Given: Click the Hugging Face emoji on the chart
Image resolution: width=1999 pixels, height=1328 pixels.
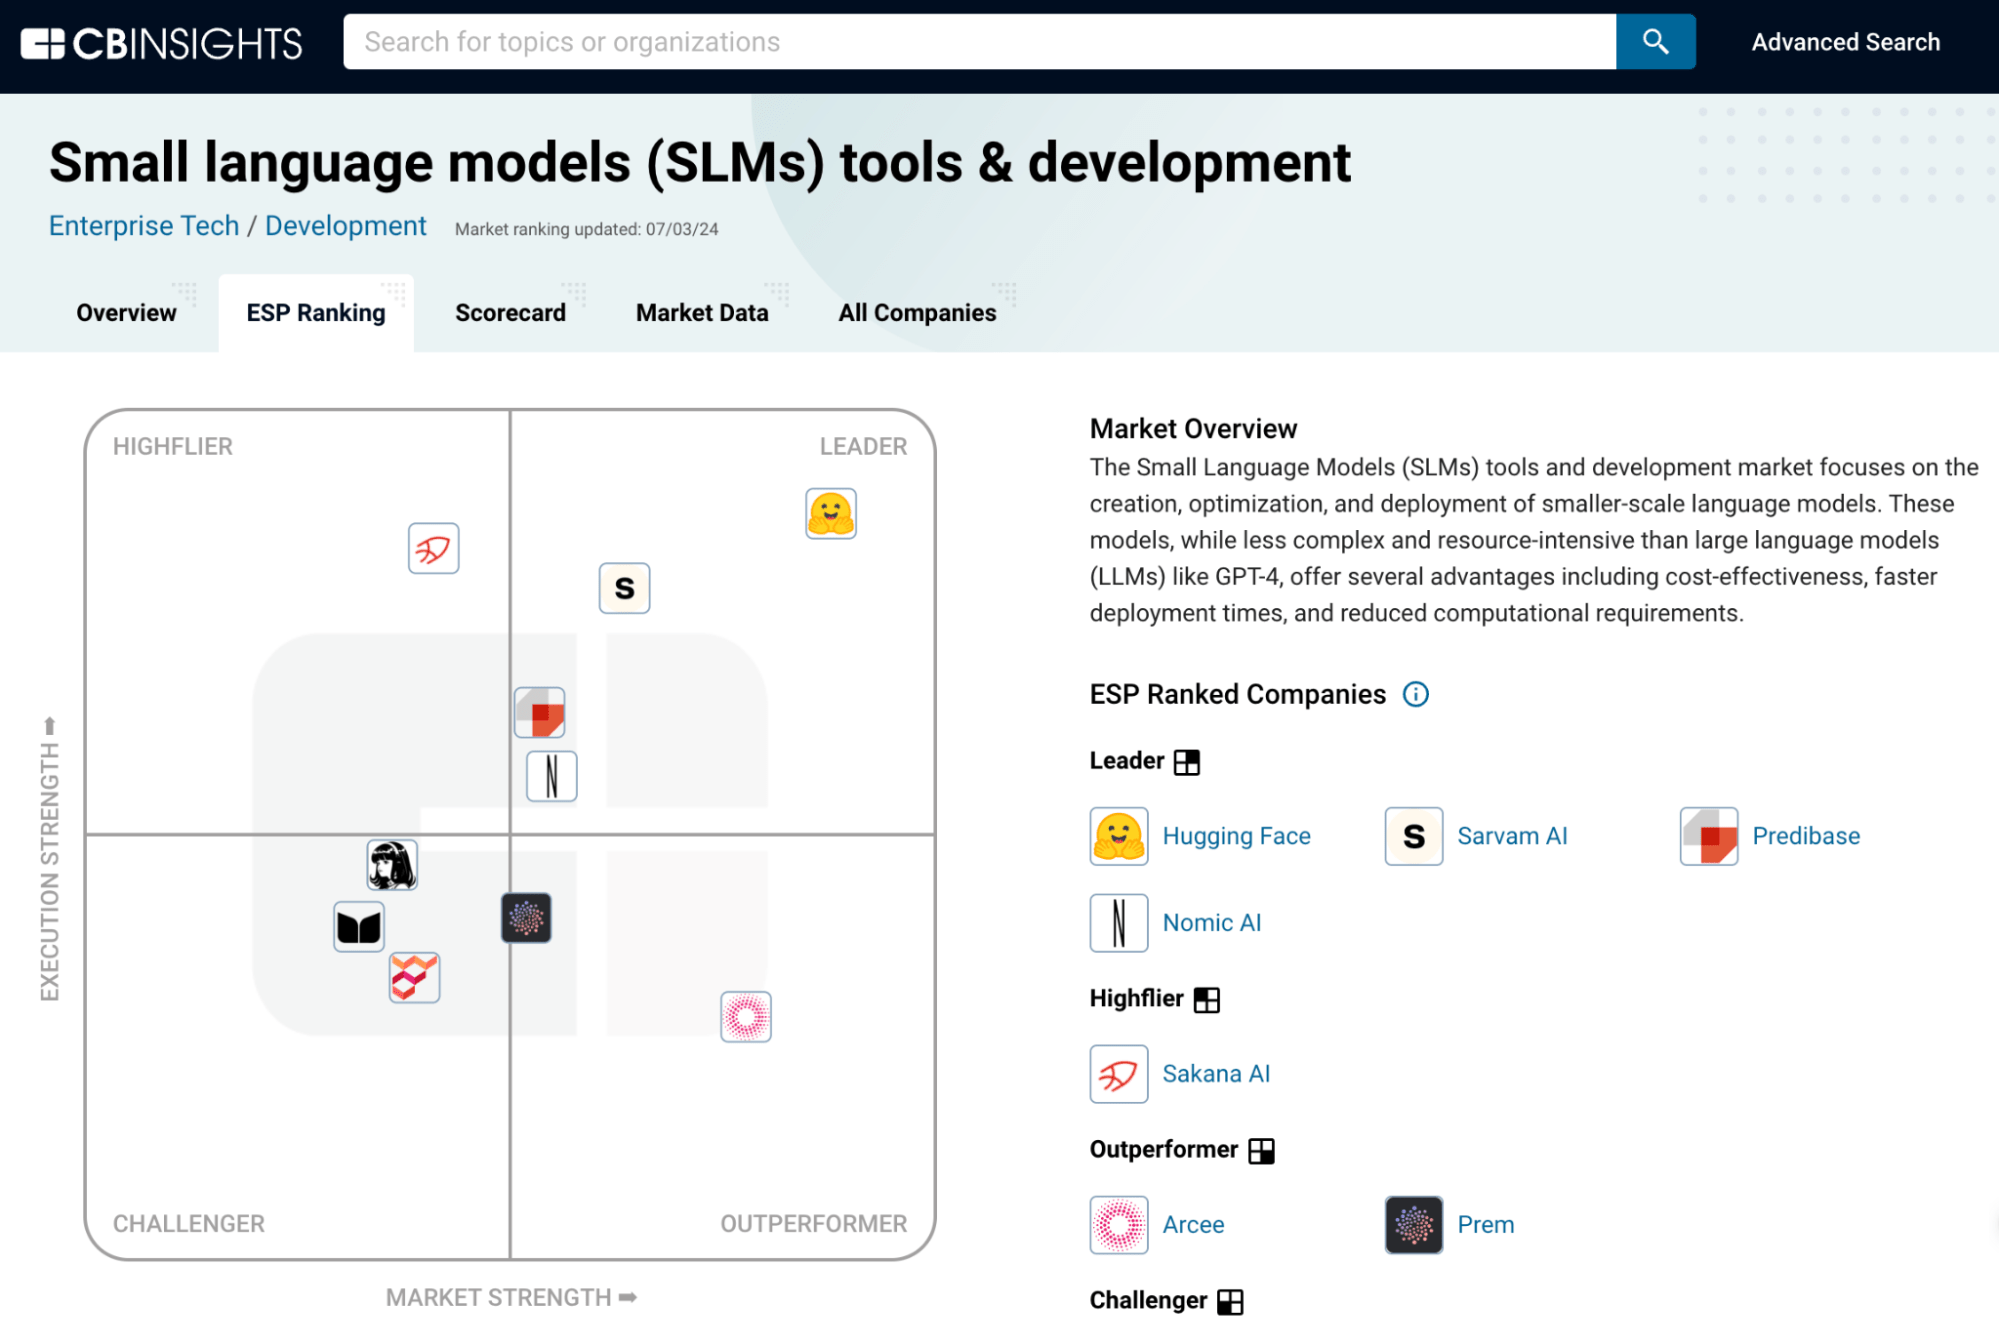Looking at the screenshot, I should pos(830,514).
